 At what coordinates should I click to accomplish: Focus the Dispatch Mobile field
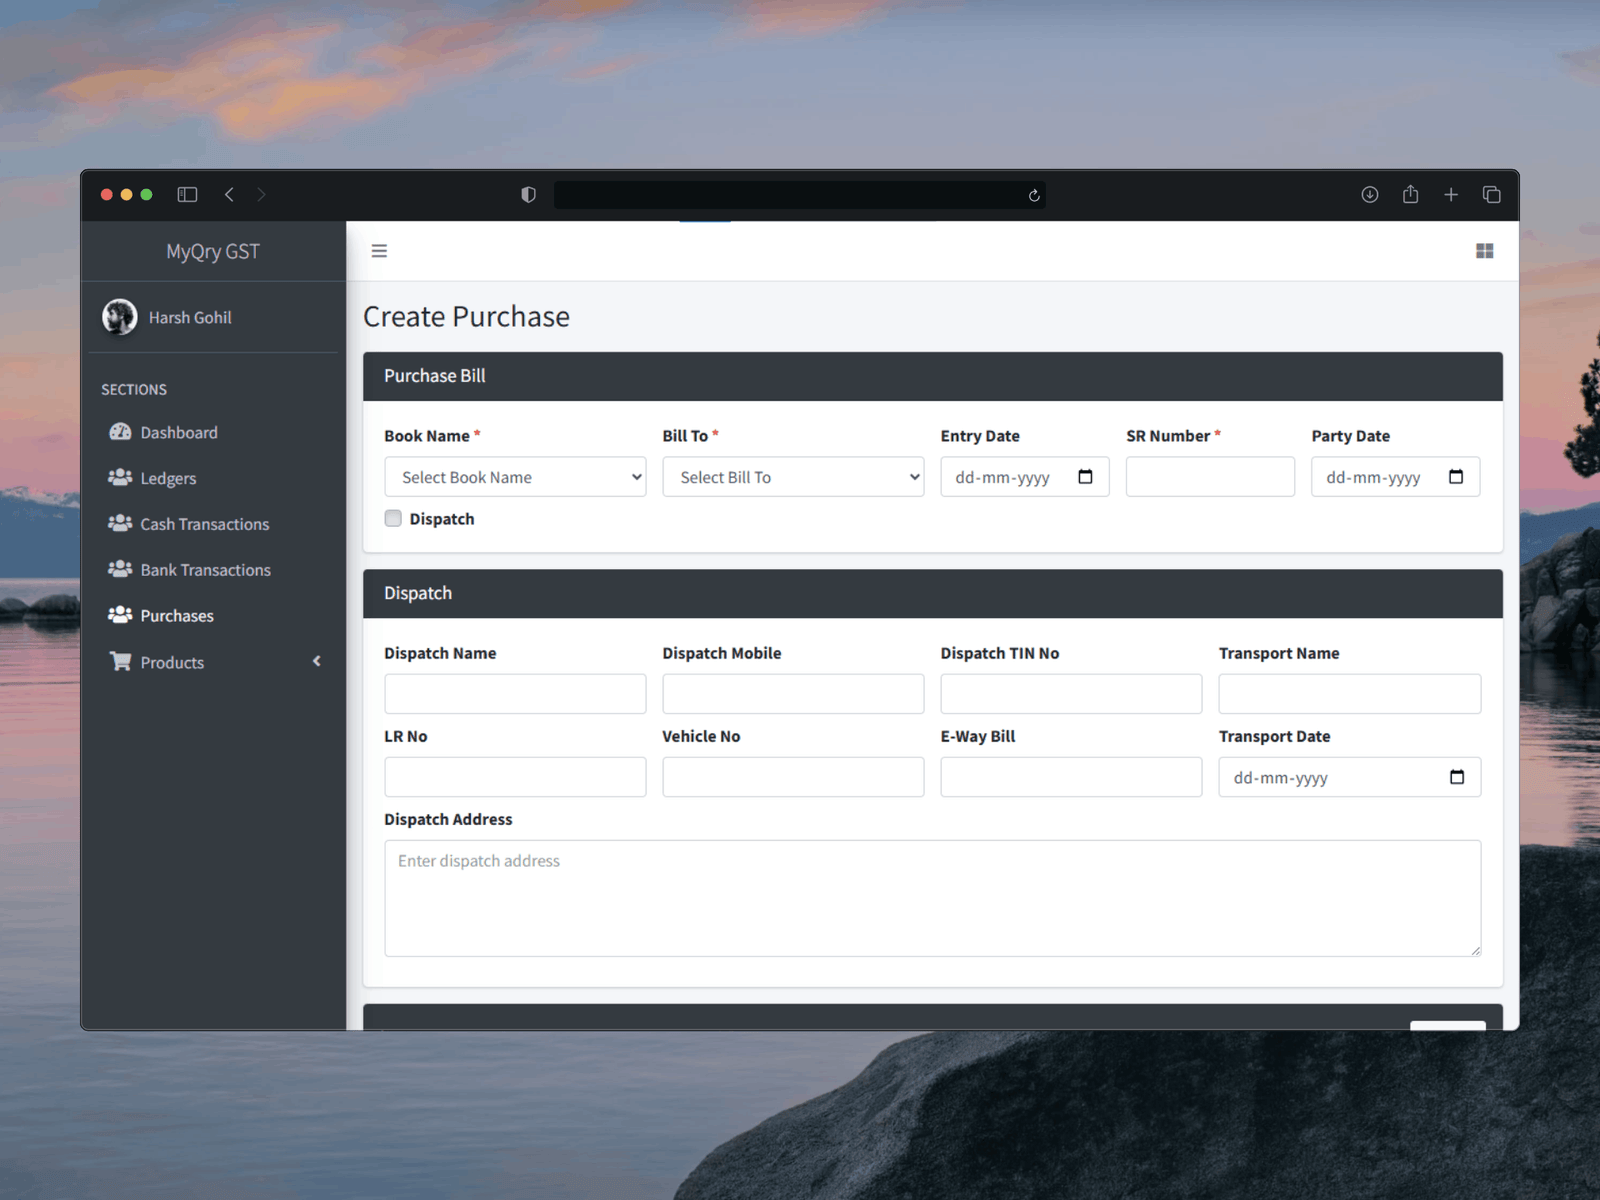coord(793,694)
